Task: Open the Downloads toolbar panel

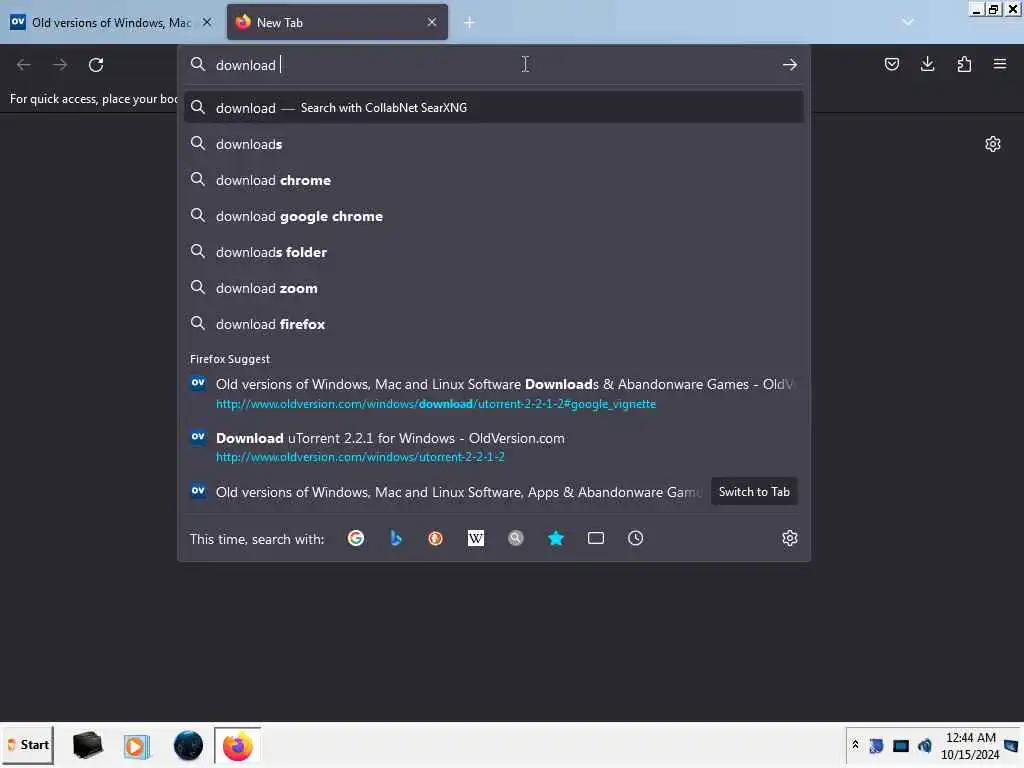Action: 927,64
